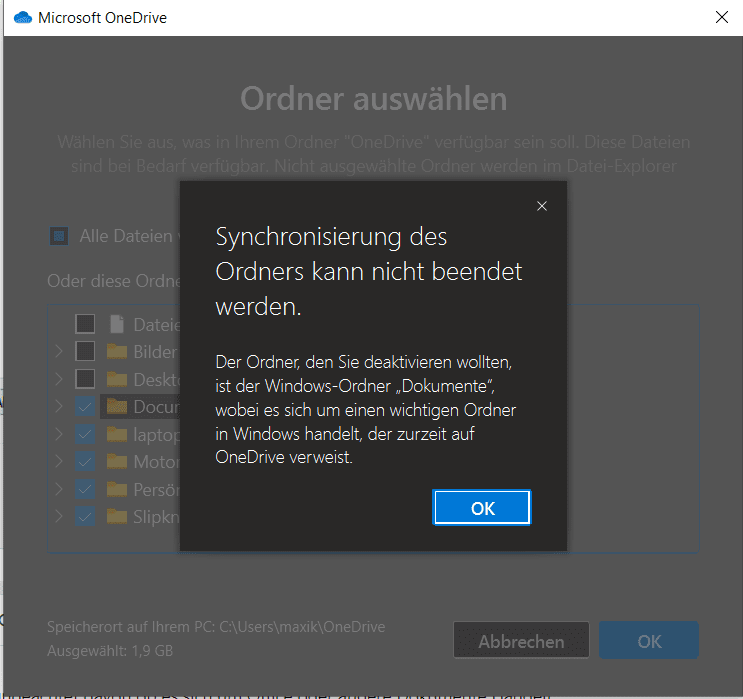Click the Abbrechen button

pyautogui.click(x=521, y=641)
